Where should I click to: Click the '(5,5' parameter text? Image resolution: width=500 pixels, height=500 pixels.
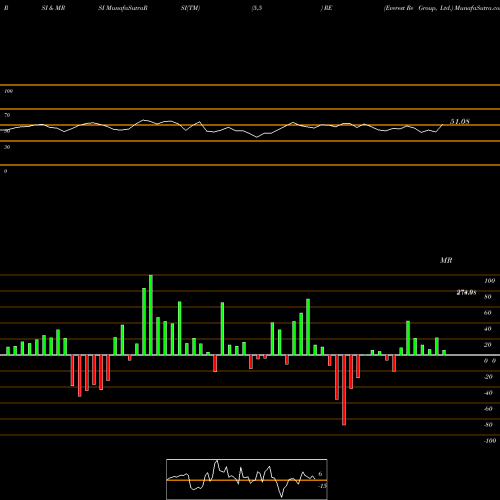(257, 8)
